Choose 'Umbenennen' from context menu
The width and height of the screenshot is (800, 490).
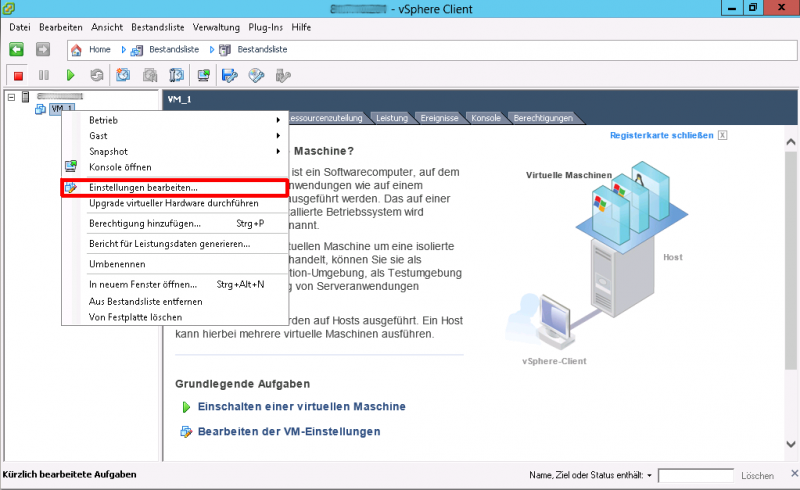(x=174, y=264)
